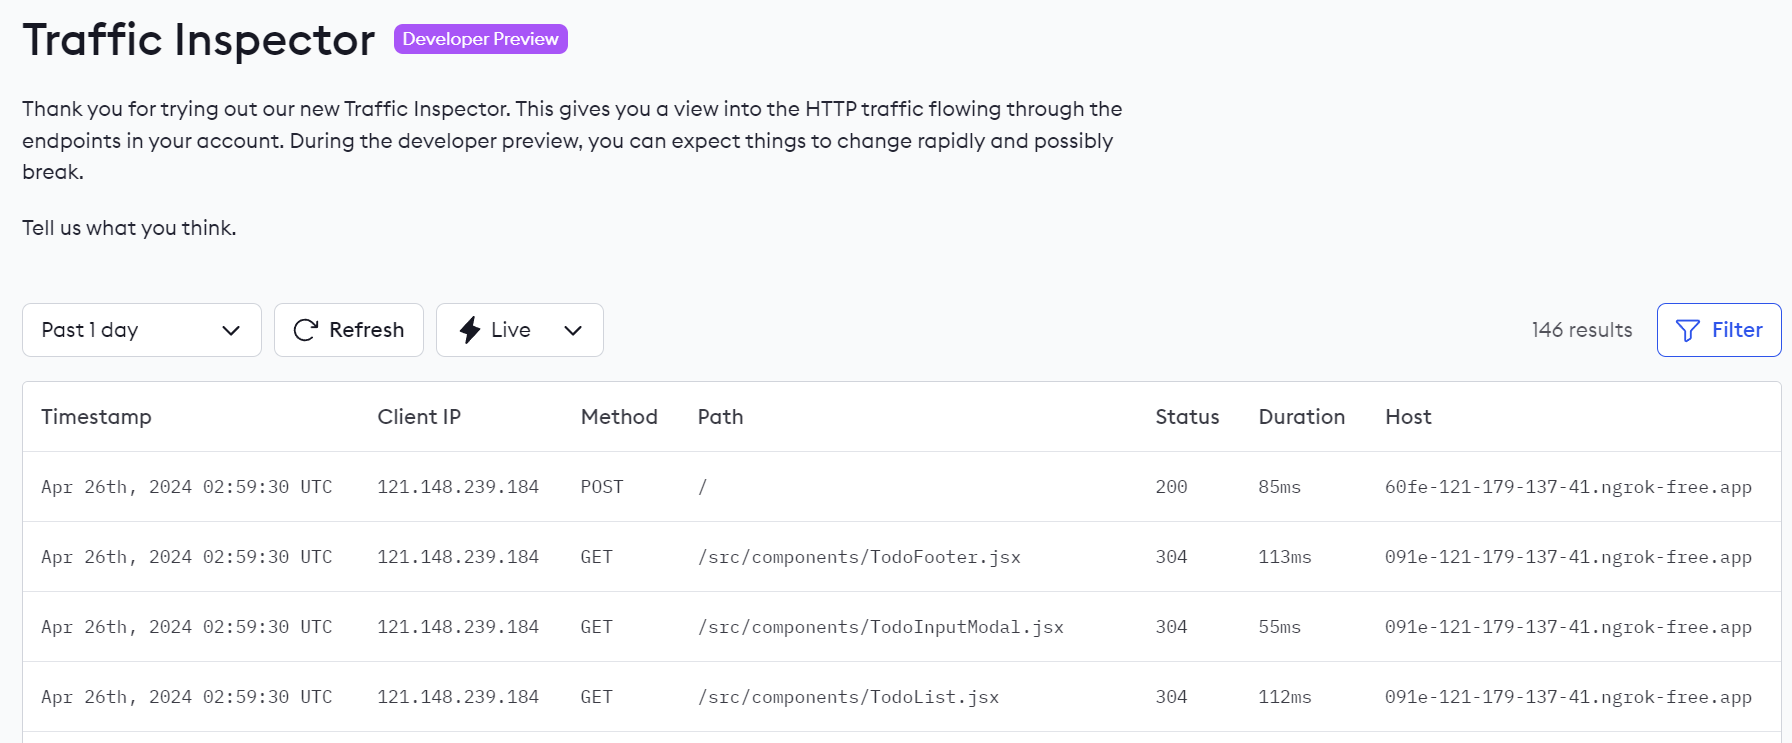Click the 60fe-121-179-137-41.ngrok-free.app host cell
The image size is (1792, 743).
[1567, 487]
